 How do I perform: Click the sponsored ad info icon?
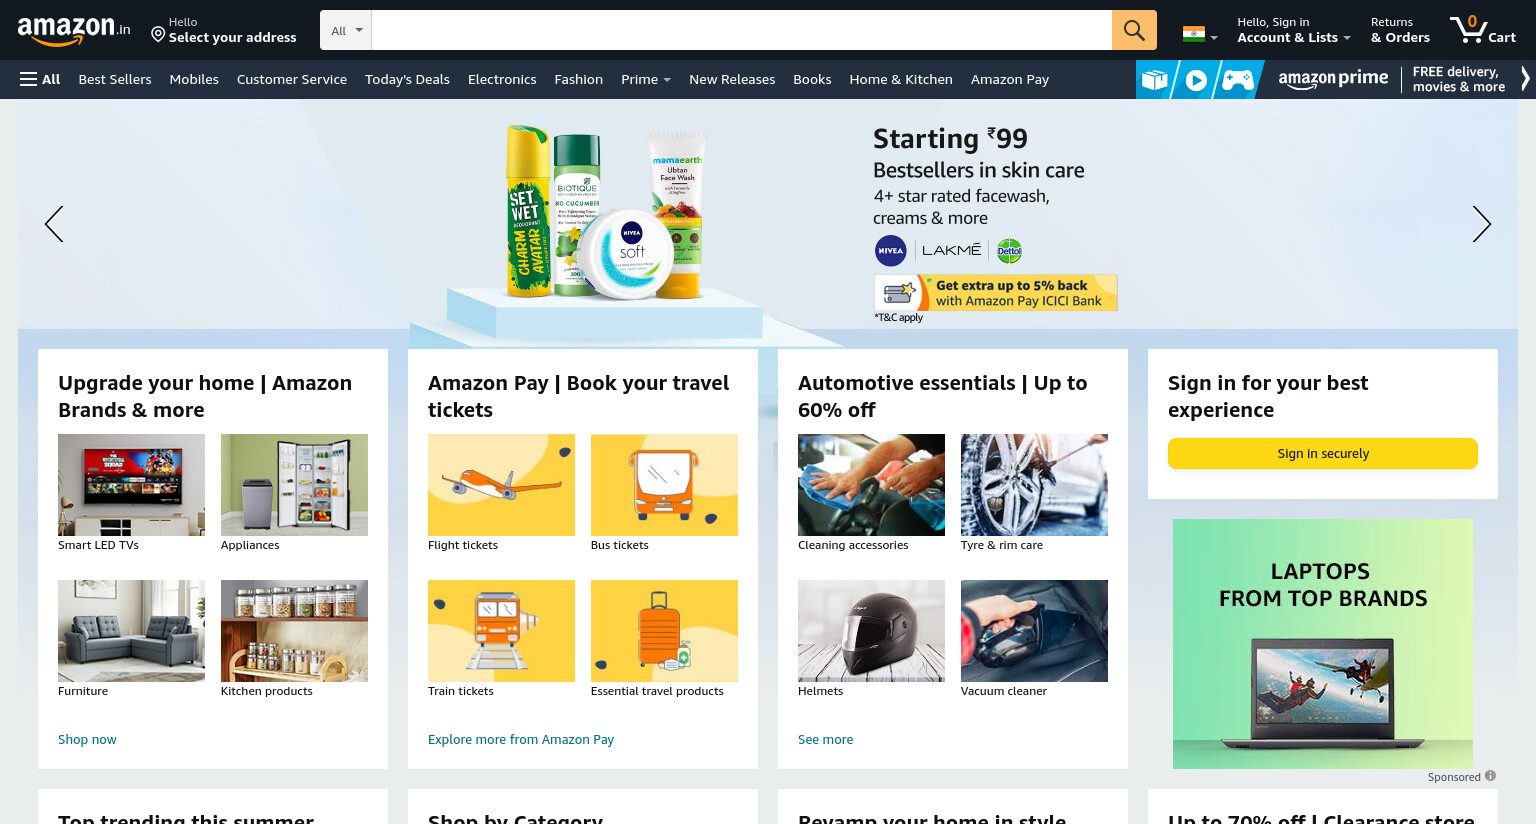pyautogui.click(x=1490, y=776)
